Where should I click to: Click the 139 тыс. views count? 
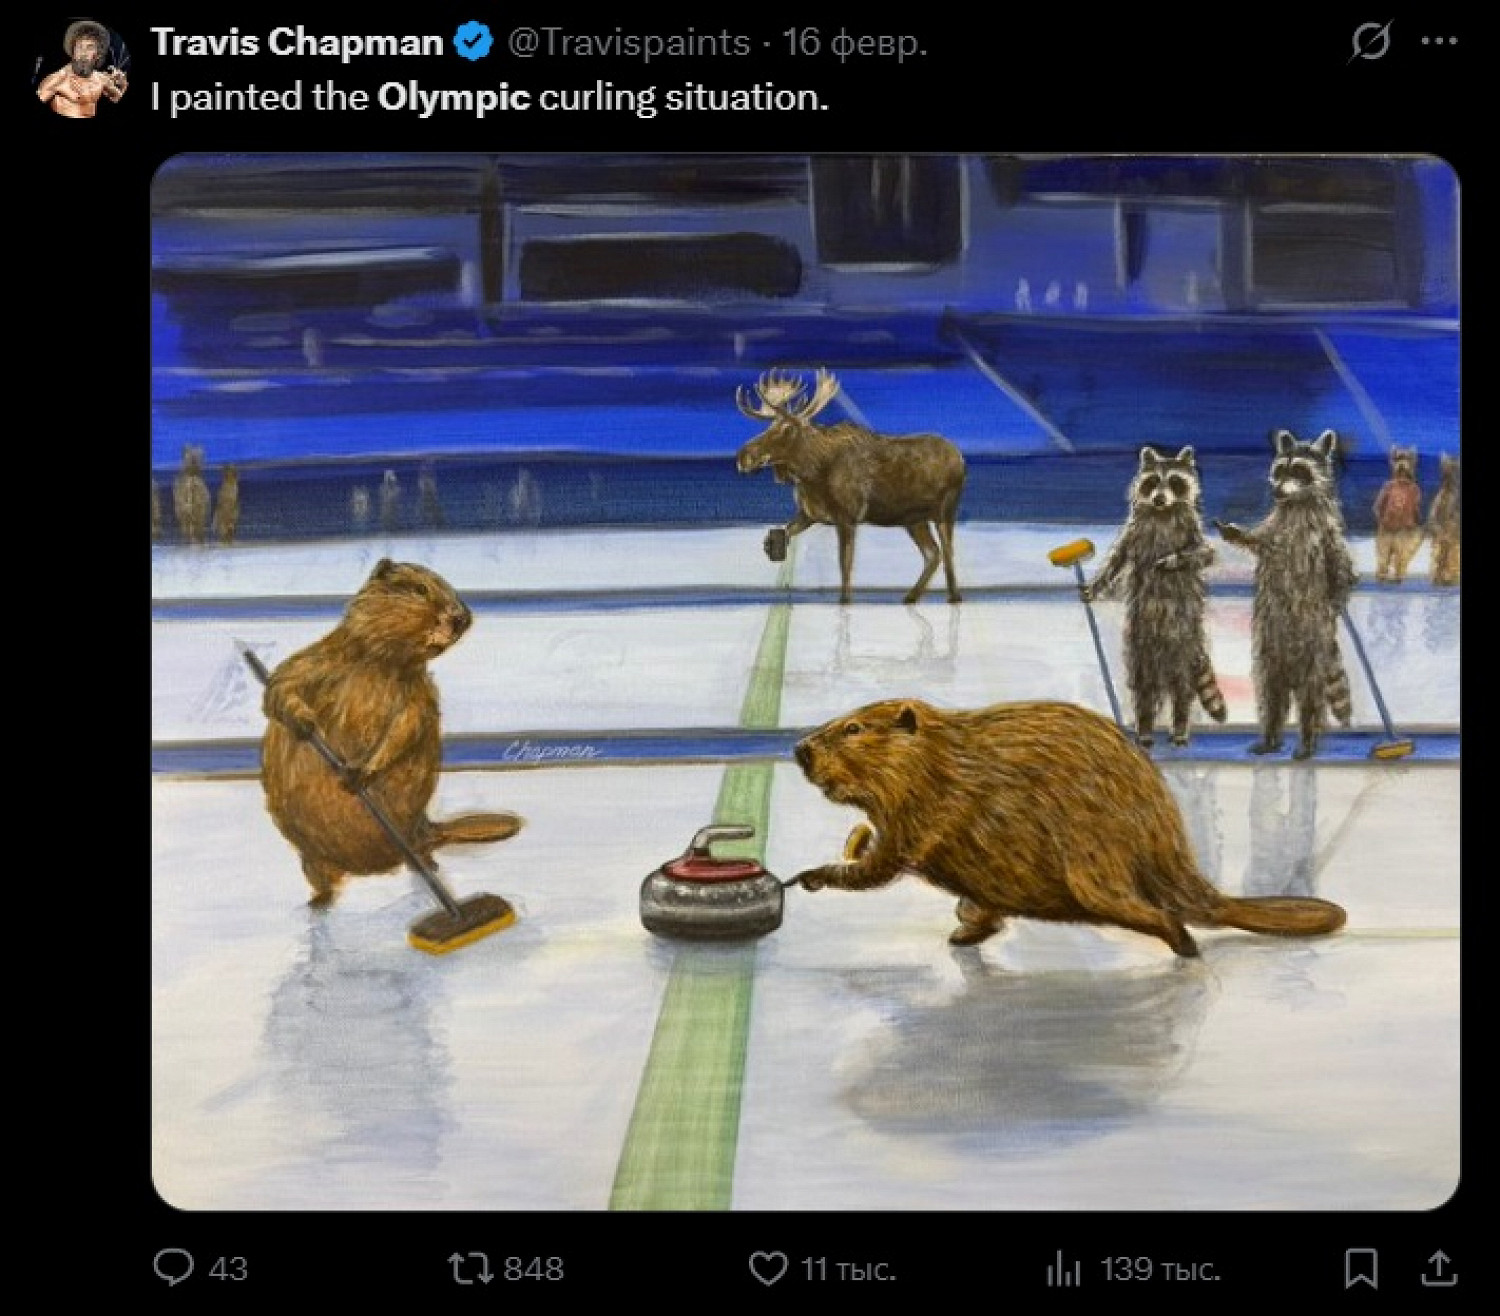tap(1160, 1269)
